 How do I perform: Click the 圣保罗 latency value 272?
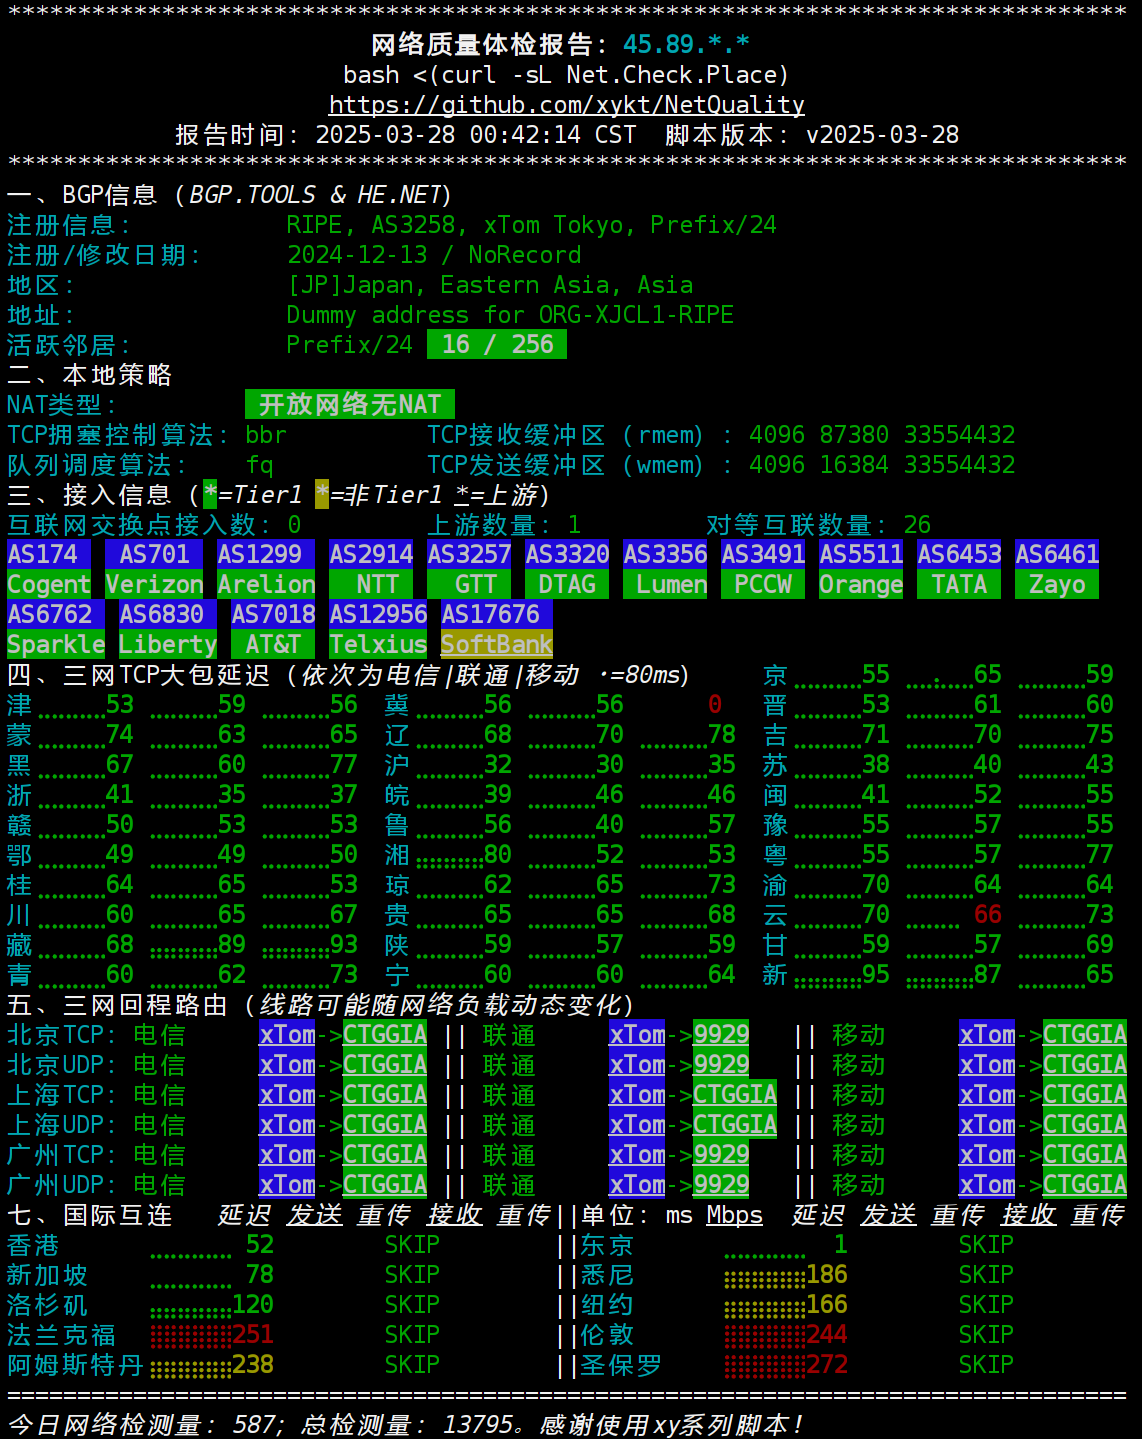point(827,1365)
